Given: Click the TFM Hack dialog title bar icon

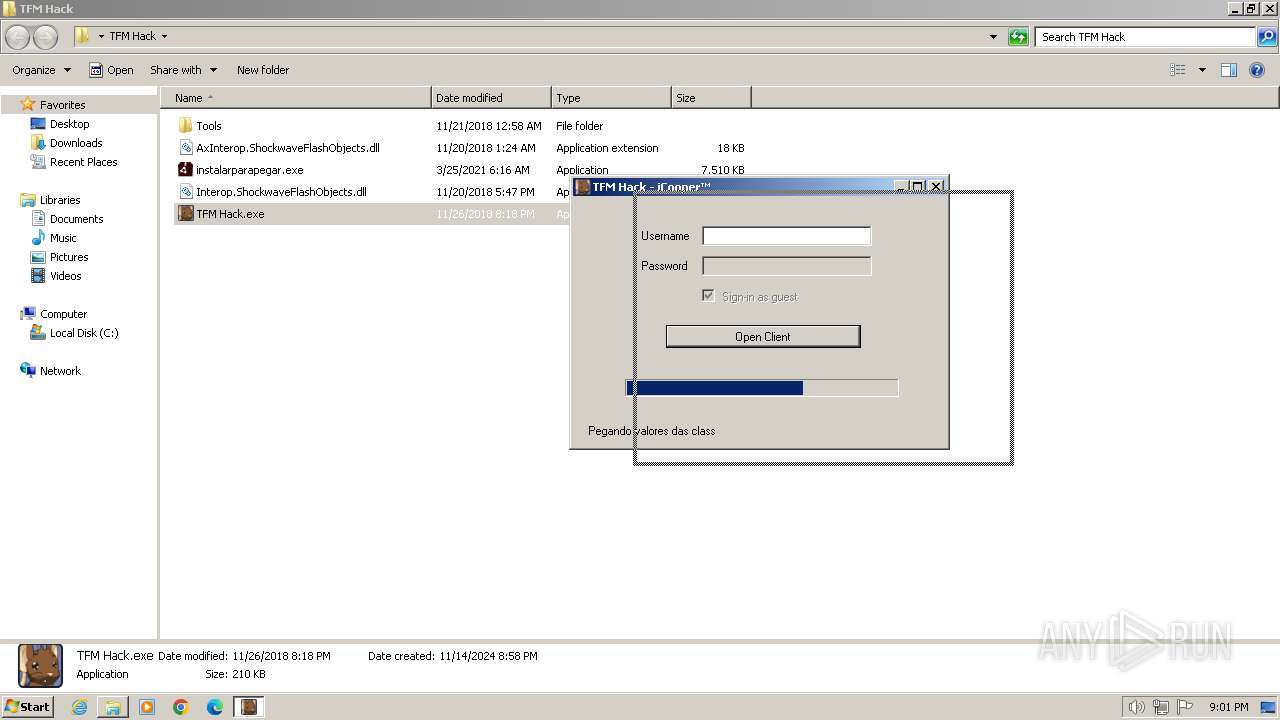Looking at the screenshot, I should (x=582, y=187).
